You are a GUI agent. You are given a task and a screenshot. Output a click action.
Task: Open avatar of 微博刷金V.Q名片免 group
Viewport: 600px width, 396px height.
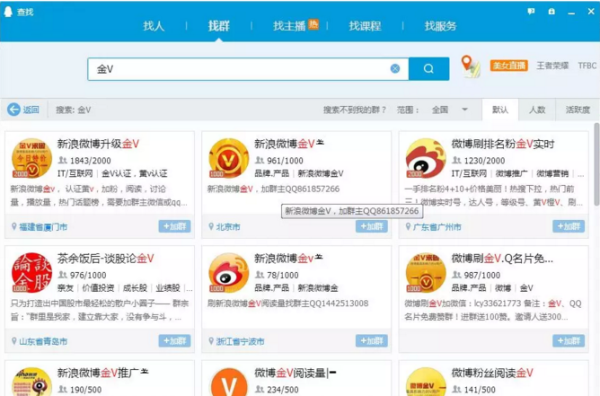click(426, 272)
